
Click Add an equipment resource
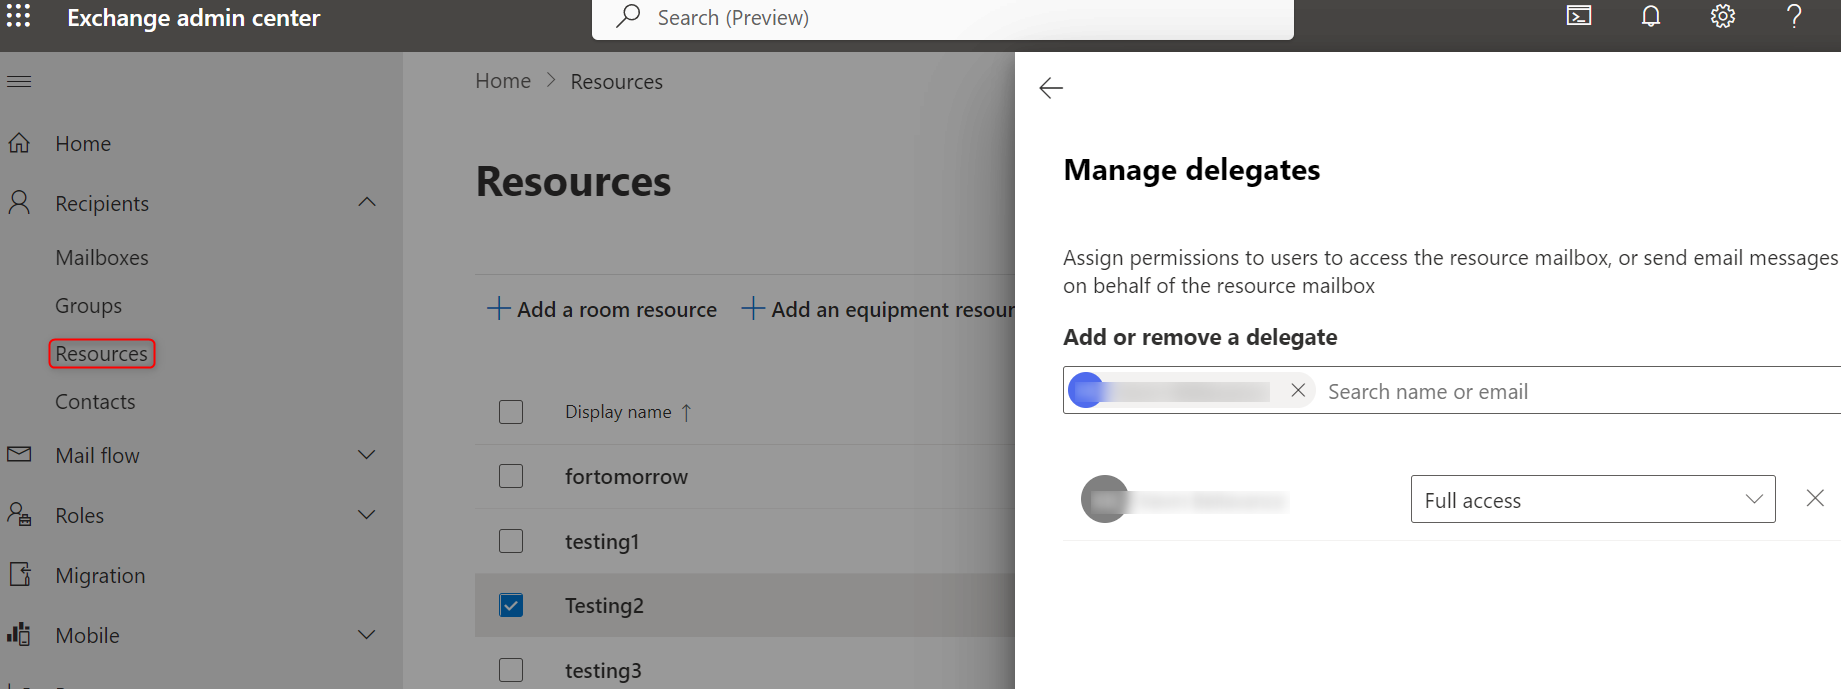(x=878, y=309)
